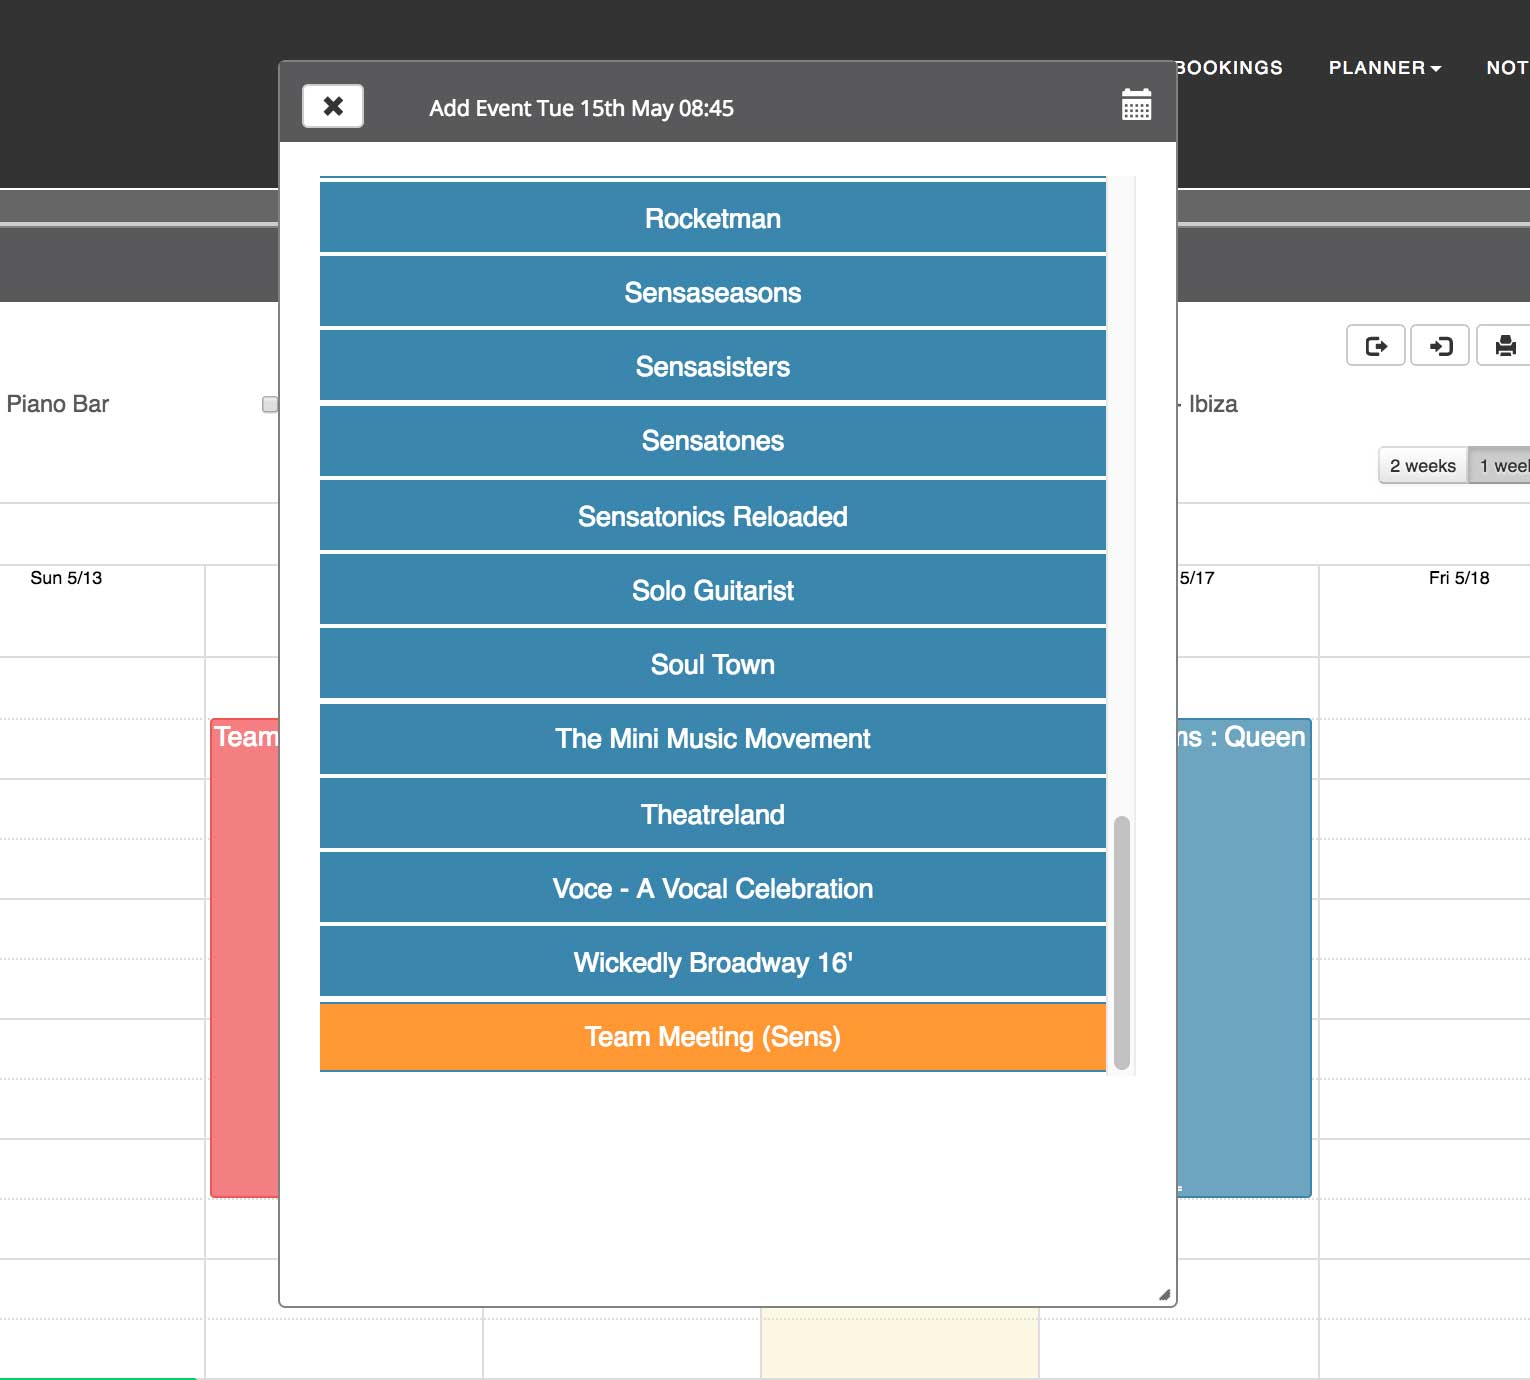Pick the Solo Guitarist option
Screen dimensions: 1530x1380
pyautogui.click(x=712, y=591)
